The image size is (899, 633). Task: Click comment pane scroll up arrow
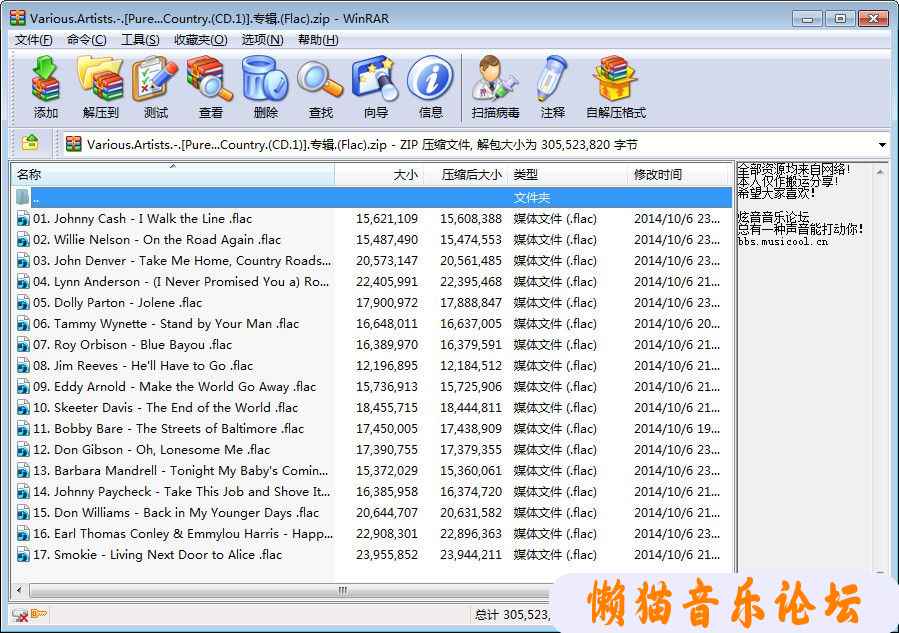[x=880, y=171]
